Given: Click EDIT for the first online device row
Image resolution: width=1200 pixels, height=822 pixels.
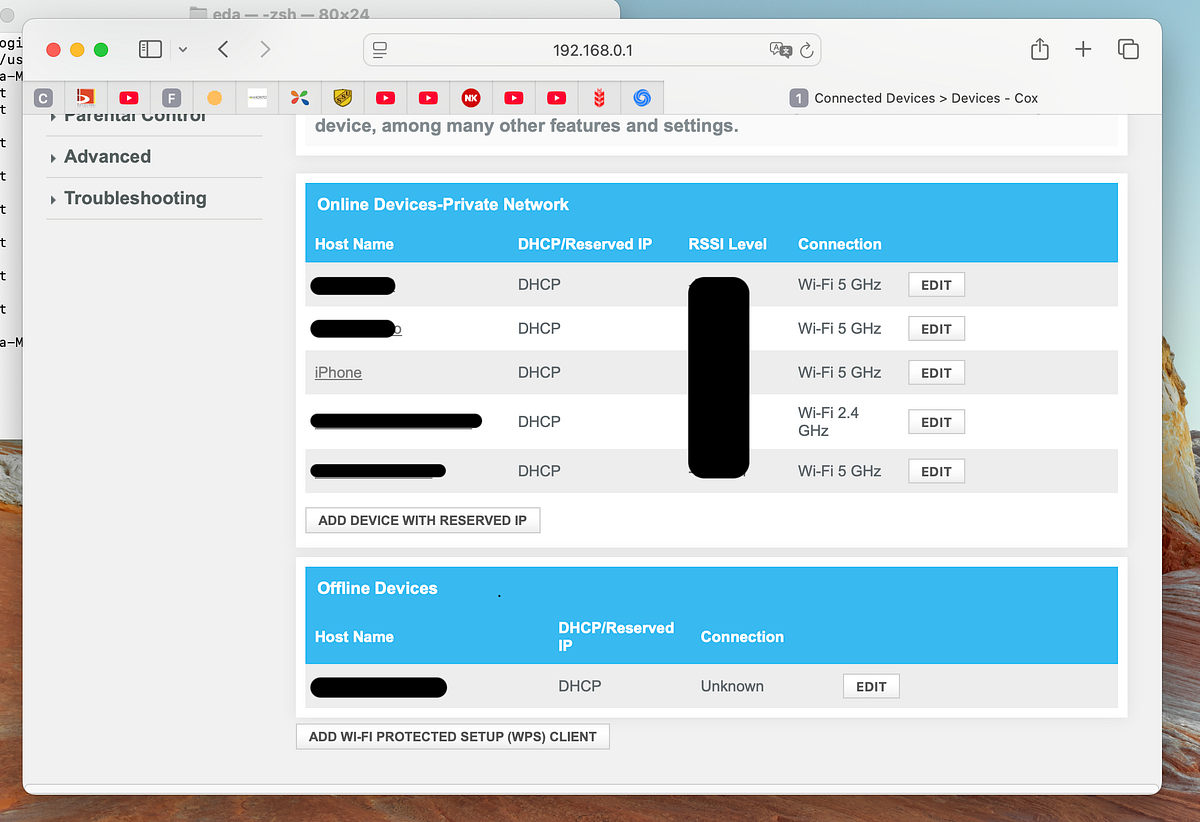Looking at the screenshot, I should tap(936, 285).
